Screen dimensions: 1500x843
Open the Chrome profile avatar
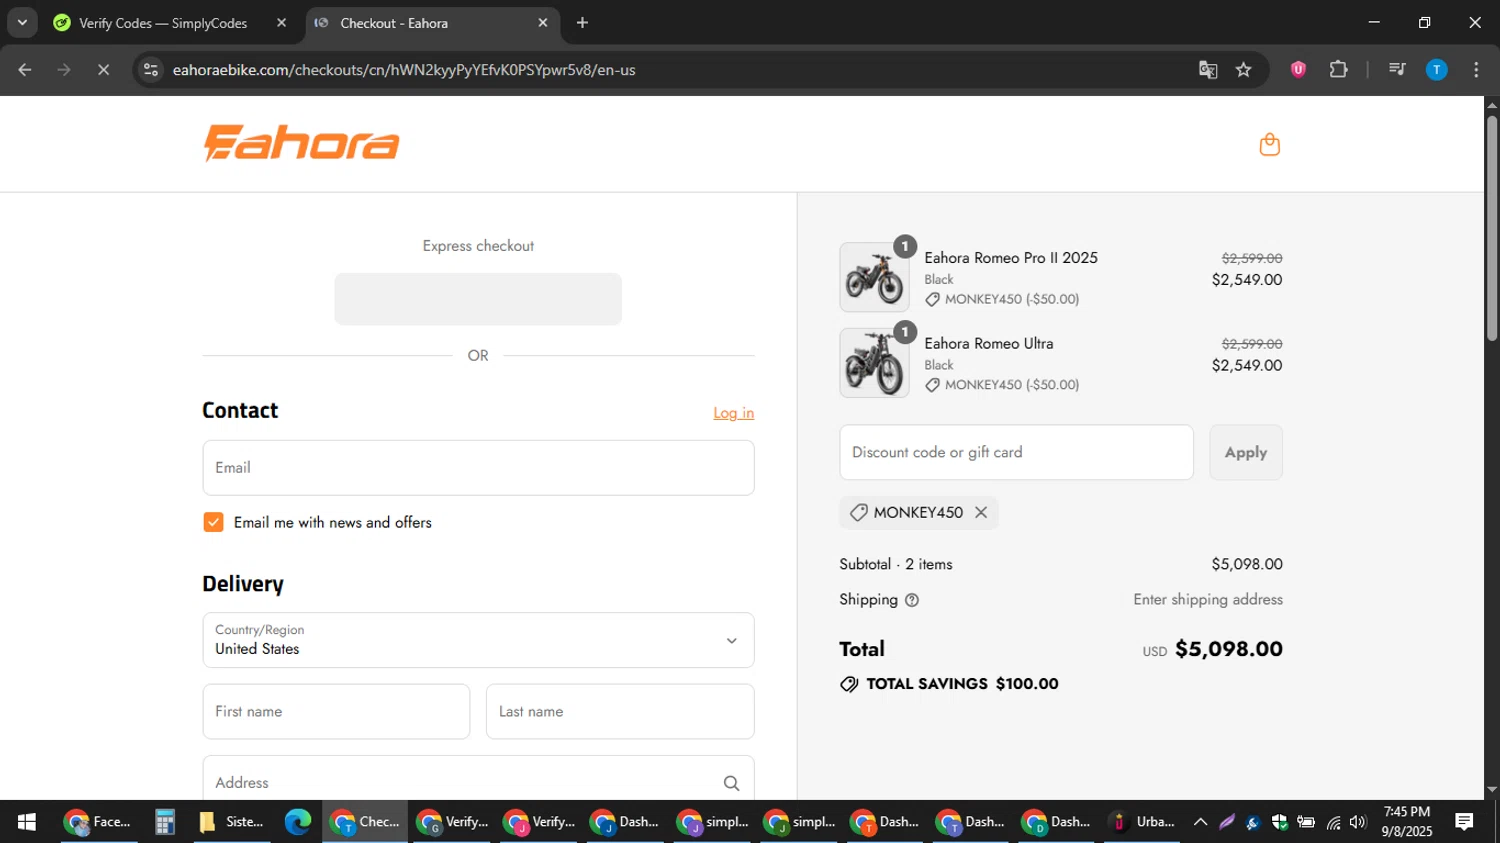coord(1436,70)
